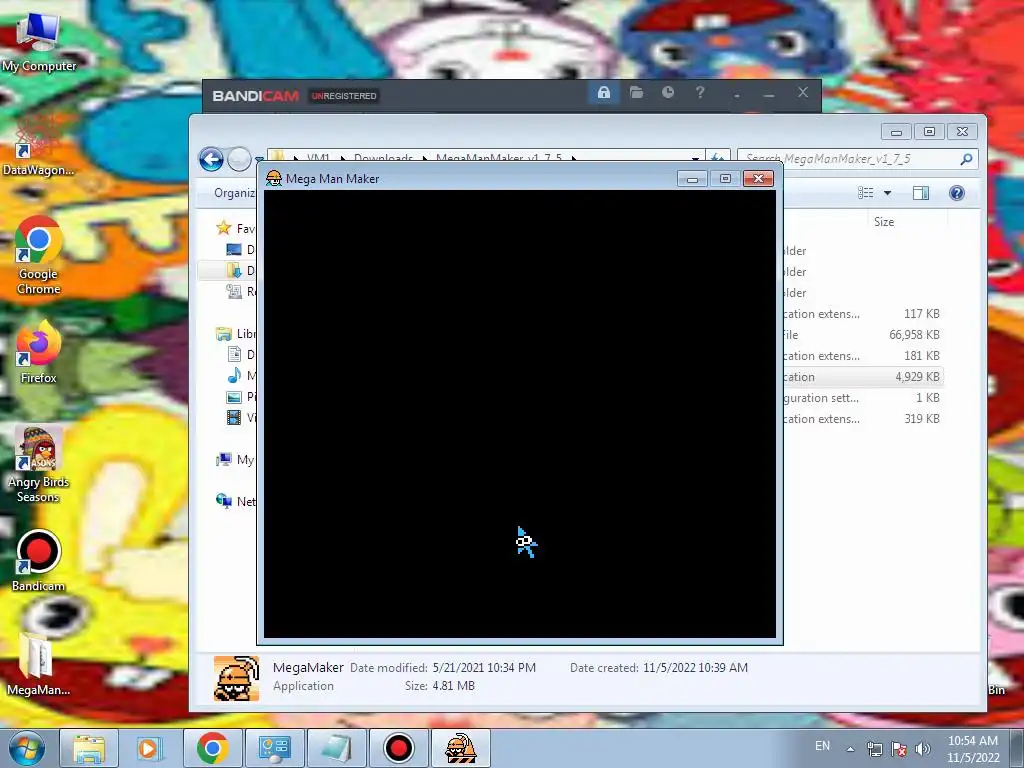
Task: Open the DataWagon desktop shortcut
Action: point(39,146)
